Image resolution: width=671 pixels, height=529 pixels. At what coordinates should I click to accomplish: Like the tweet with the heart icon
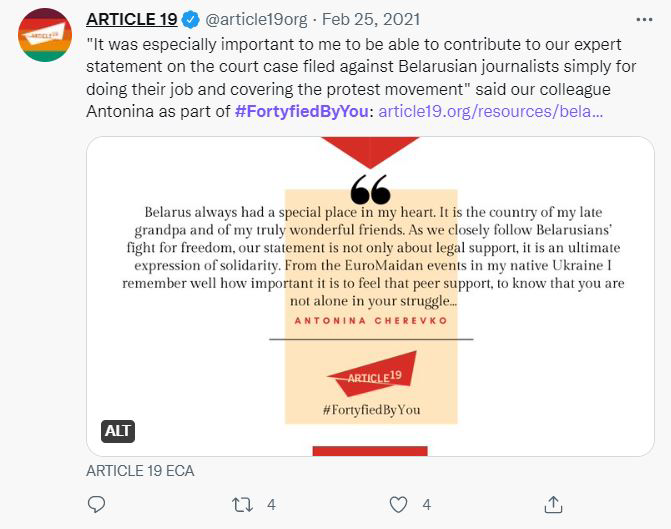[398, 504]
